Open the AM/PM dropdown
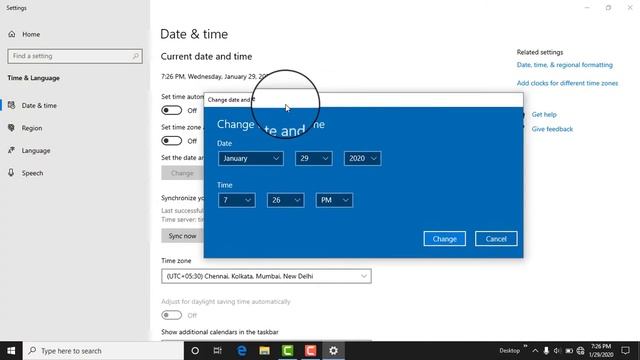 pyautogui.click(x=334, y=200)
